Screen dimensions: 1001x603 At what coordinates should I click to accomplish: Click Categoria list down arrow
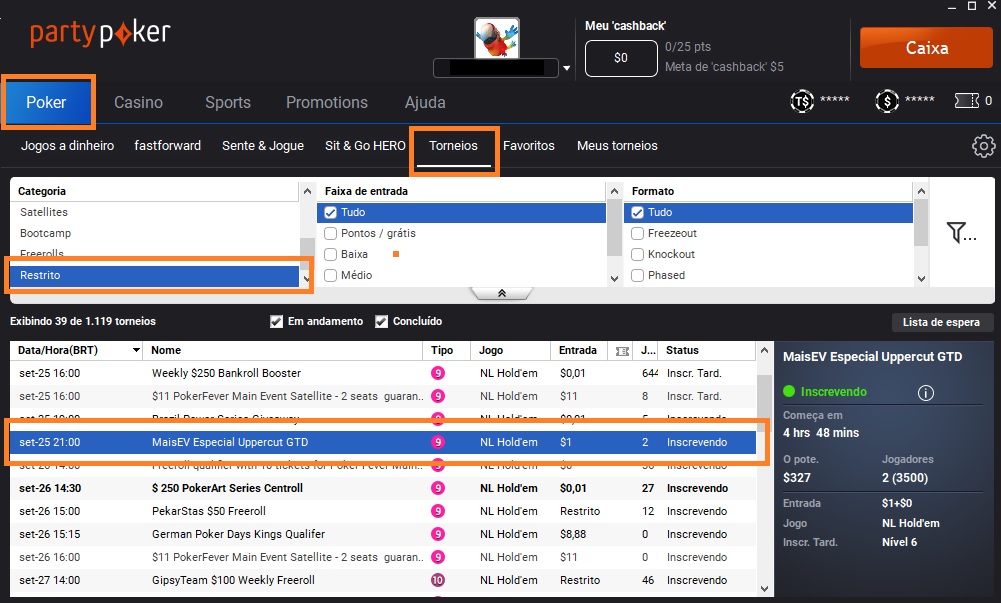coord(307,278)
